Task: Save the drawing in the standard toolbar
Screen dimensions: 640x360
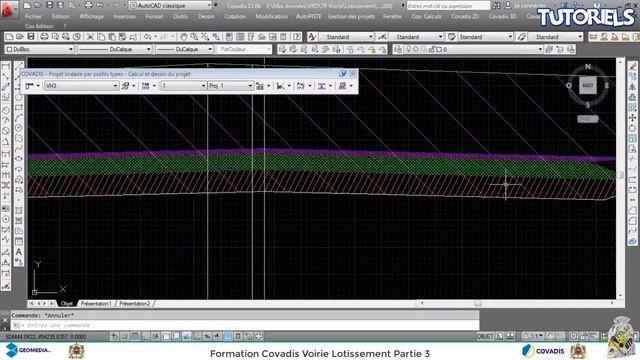Action: (31, 37)
